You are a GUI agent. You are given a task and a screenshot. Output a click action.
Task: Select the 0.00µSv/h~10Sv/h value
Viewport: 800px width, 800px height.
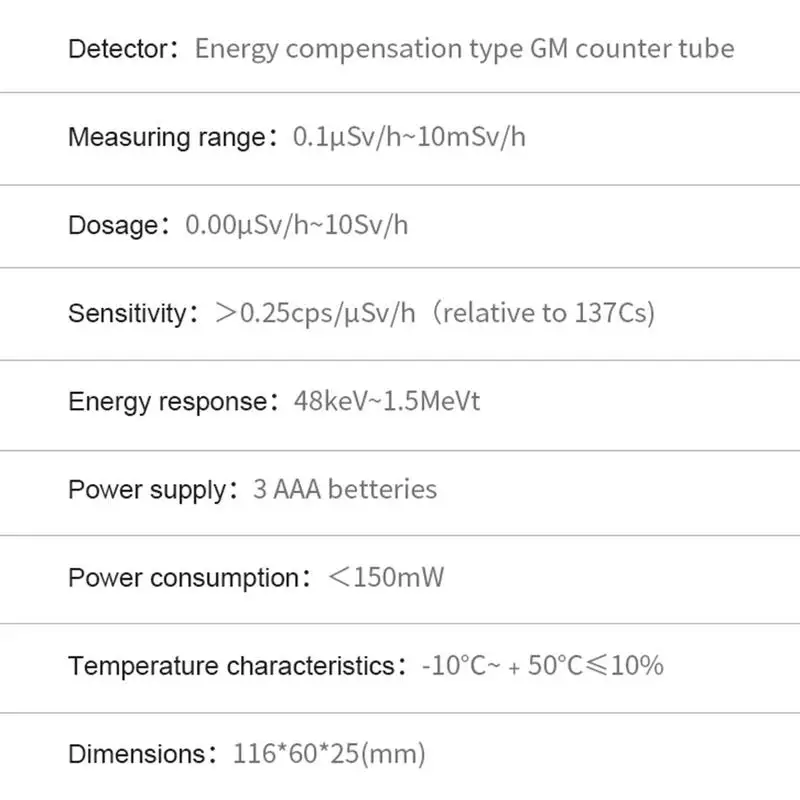tap(297, 225)
